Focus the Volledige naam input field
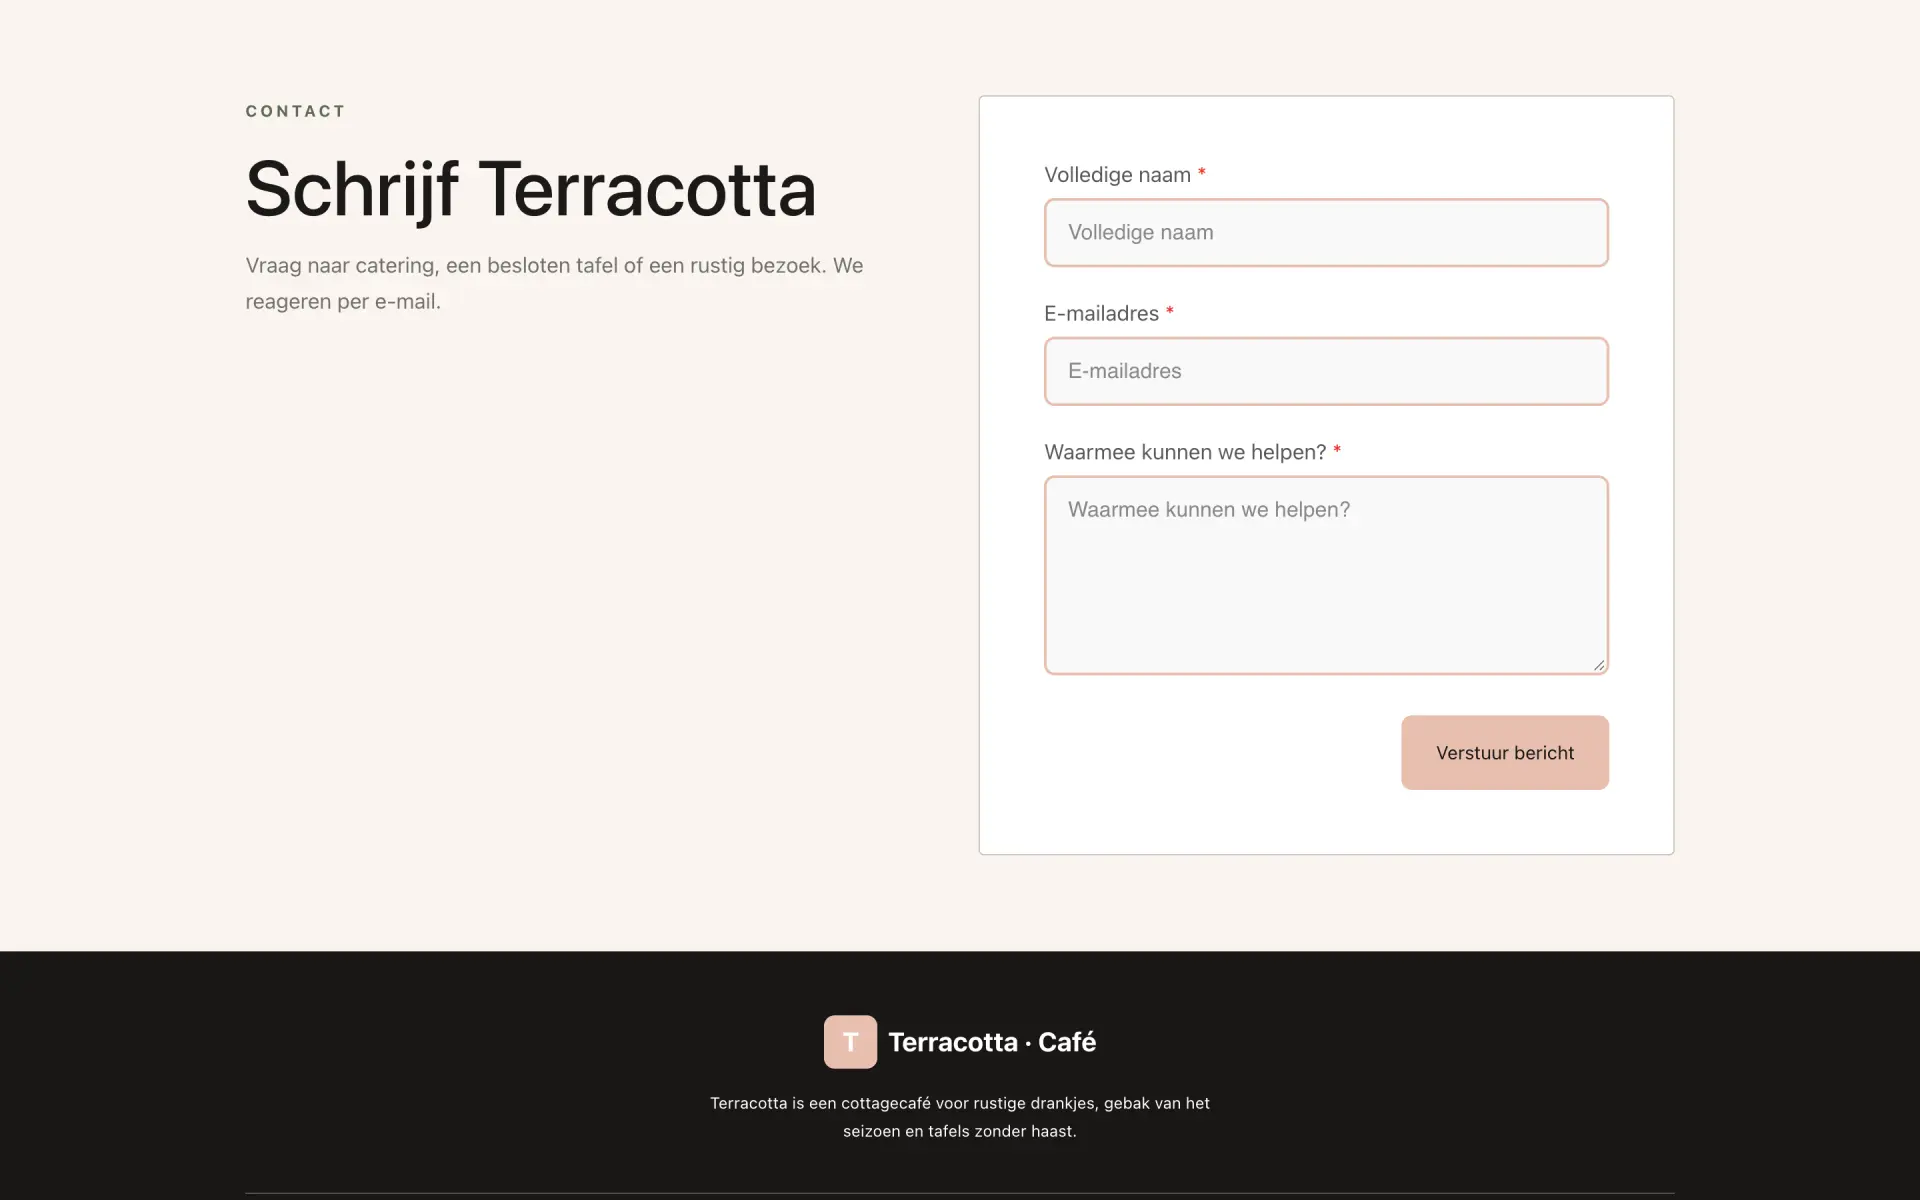This screenshot has height=1200, width=1920. pyautogui.click(x=1326, y=233)
